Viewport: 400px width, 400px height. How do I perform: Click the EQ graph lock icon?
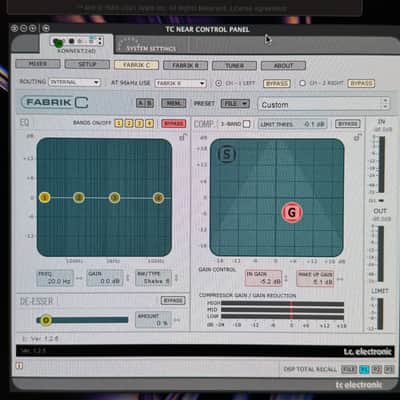[183, 137]
